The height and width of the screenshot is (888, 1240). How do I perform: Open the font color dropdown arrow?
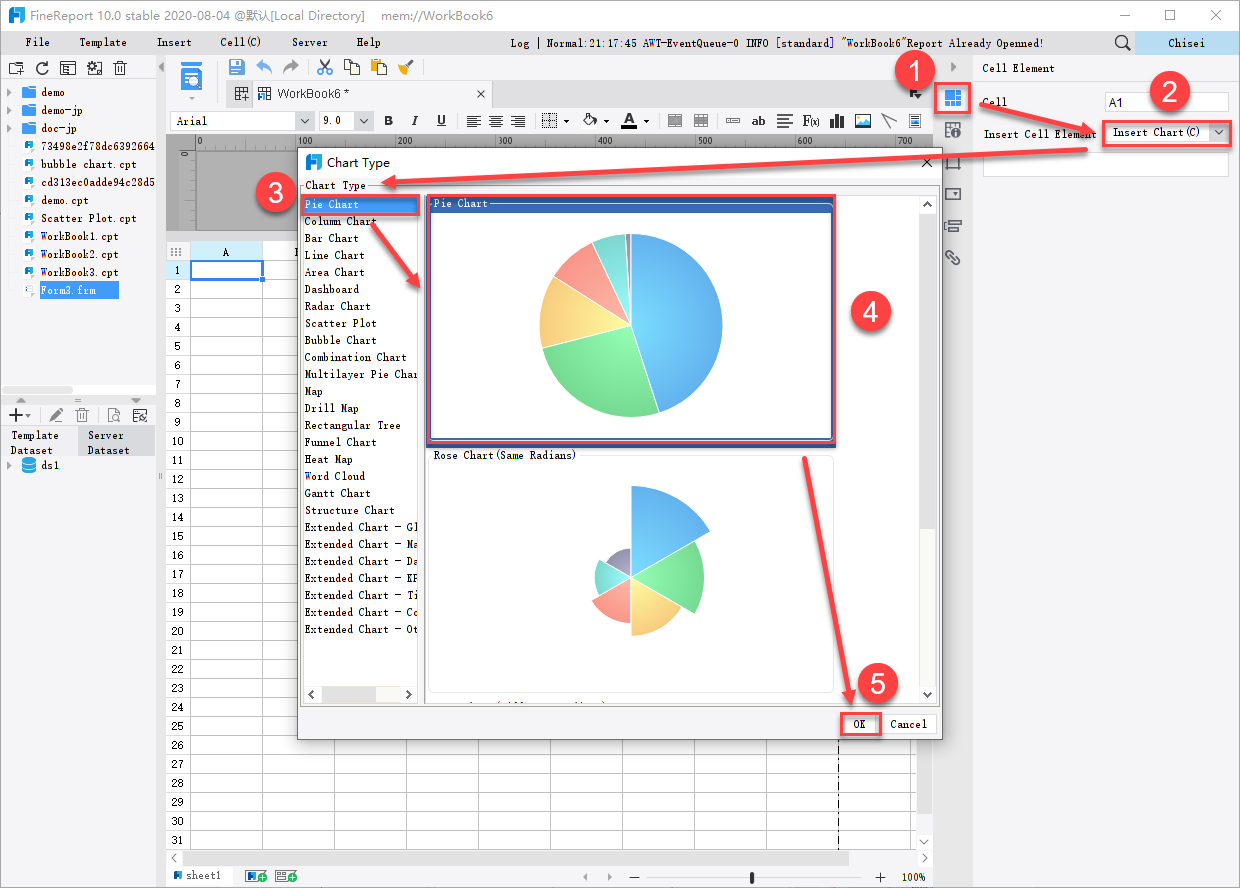click(x=645, y=120)
